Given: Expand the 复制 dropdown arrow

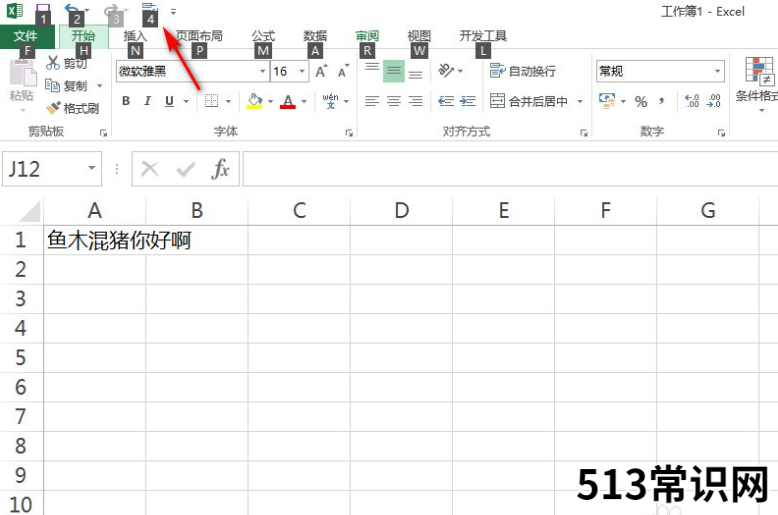Looking at the screenshot, I should [x=100, y=86].
